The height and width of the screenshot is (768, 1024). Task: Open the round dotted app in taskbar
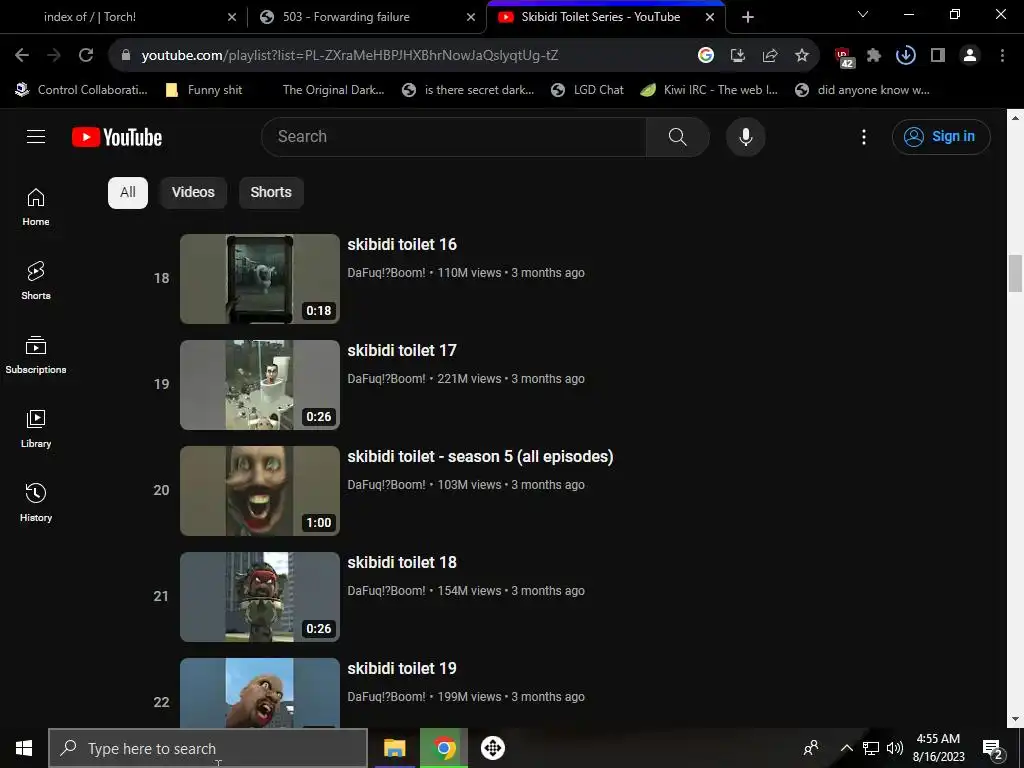click(x=493, y=748)
